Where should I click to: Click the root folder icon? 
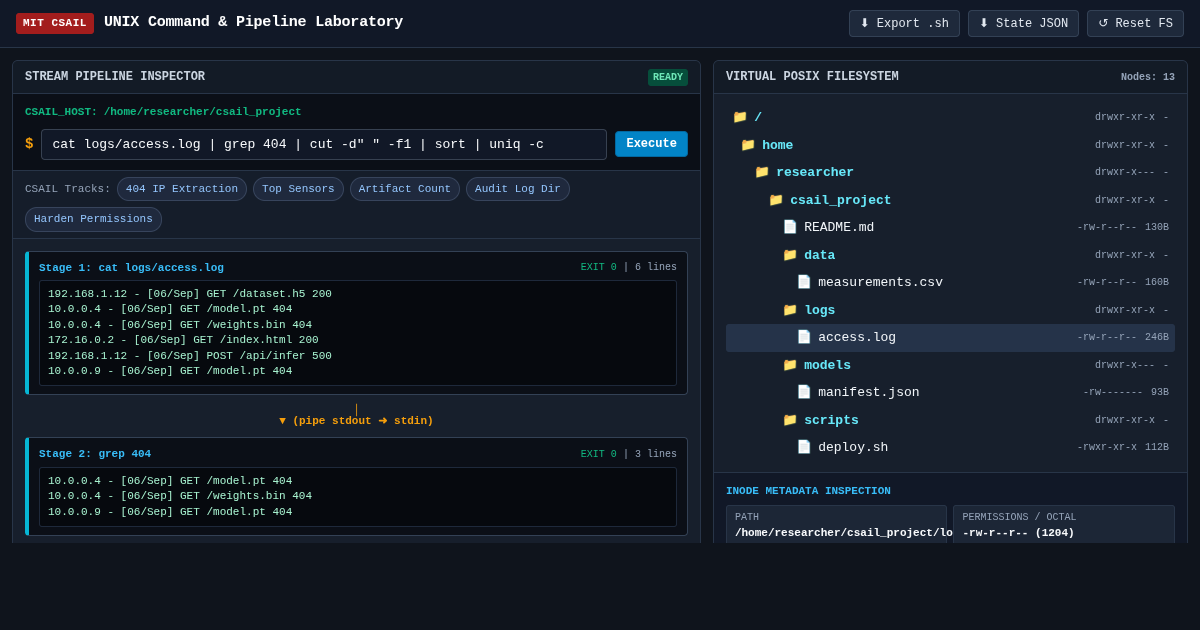tap(740, 117)
